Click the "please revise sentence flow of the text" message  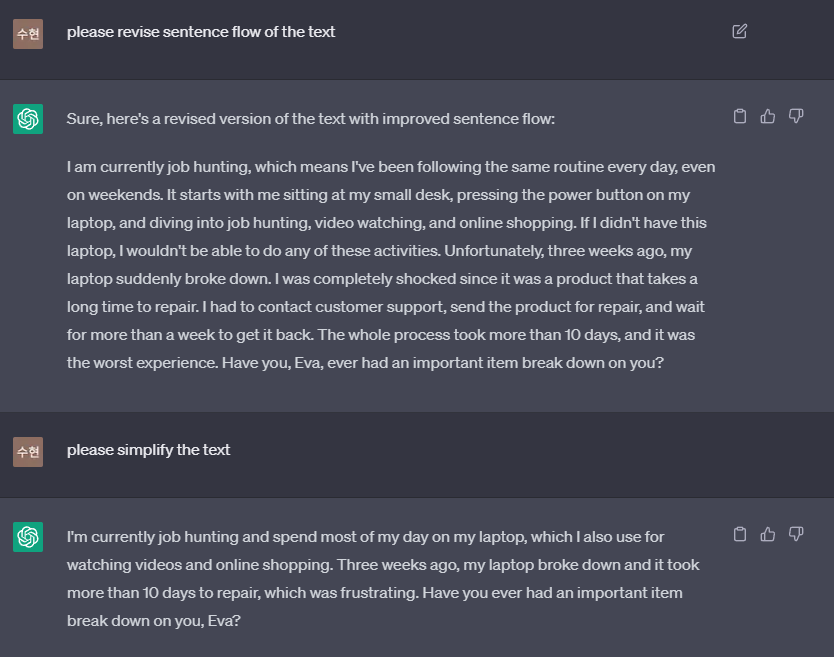pos(201,32)
